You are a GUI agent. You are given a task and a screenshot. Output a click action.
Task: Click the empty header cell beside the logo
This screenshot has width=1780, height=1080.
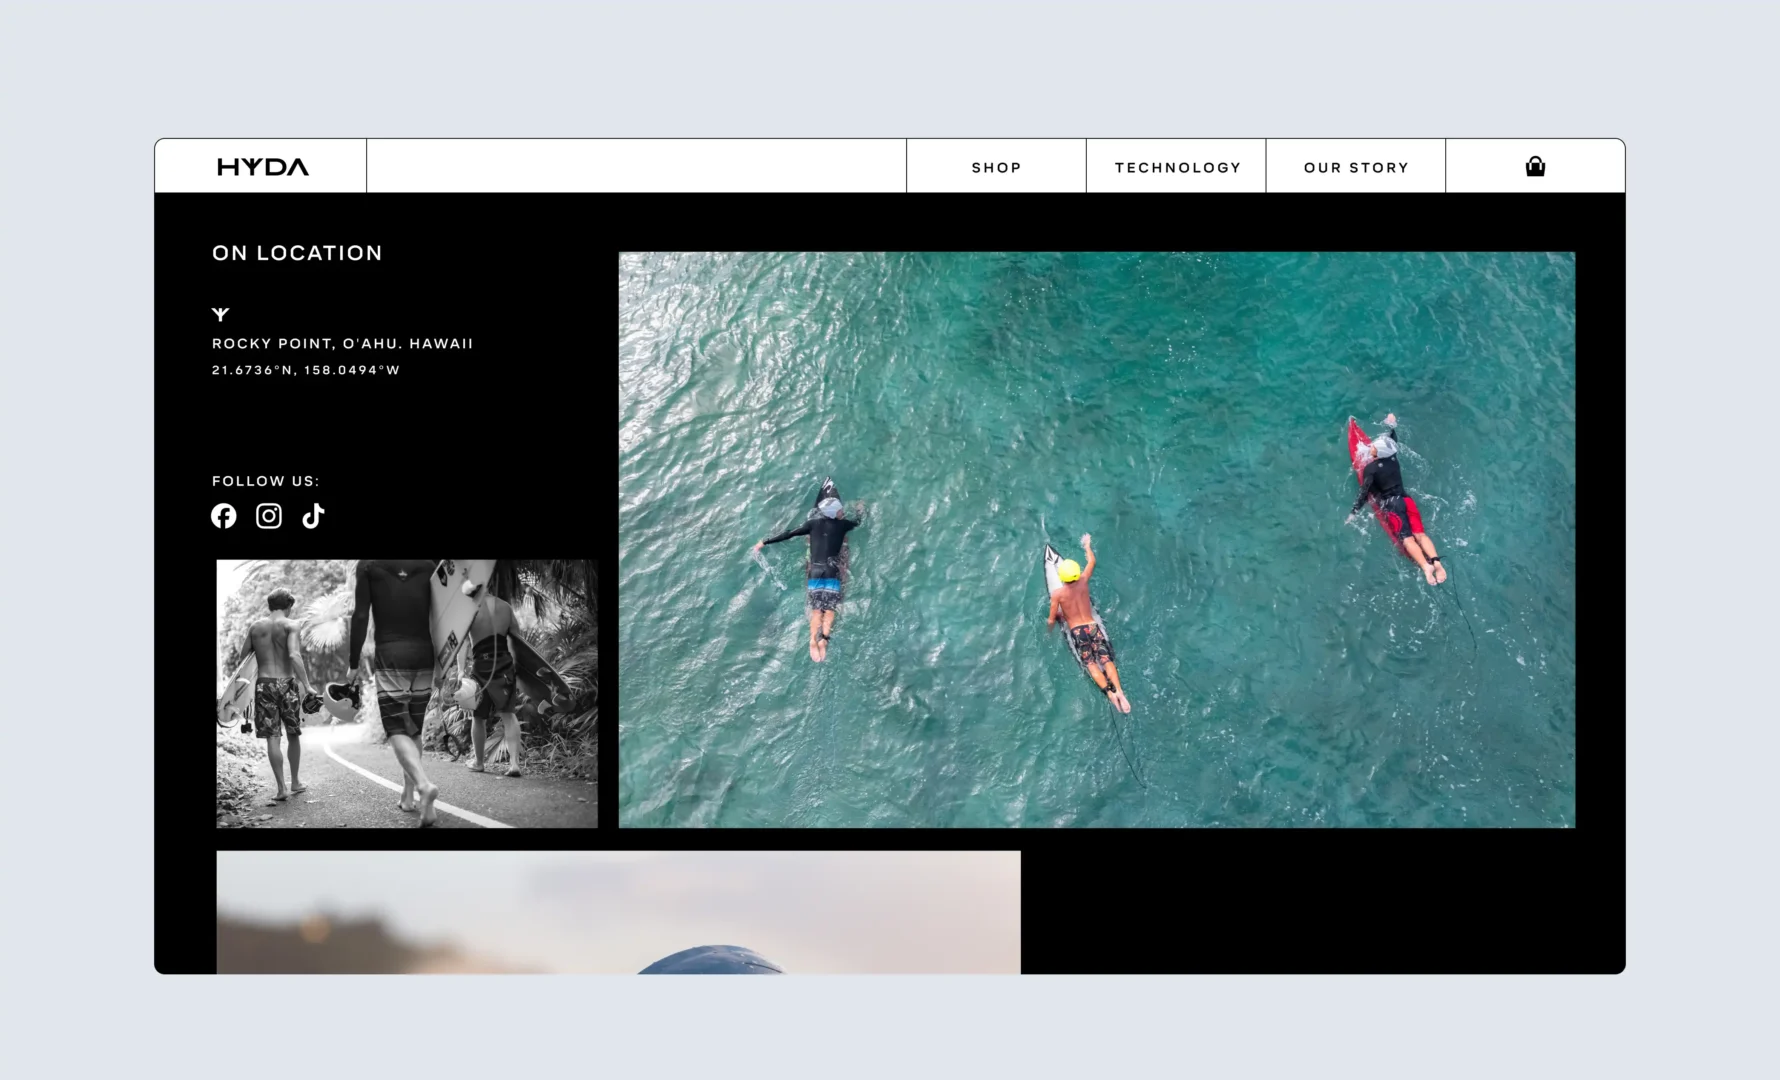[x=636, y=166]
